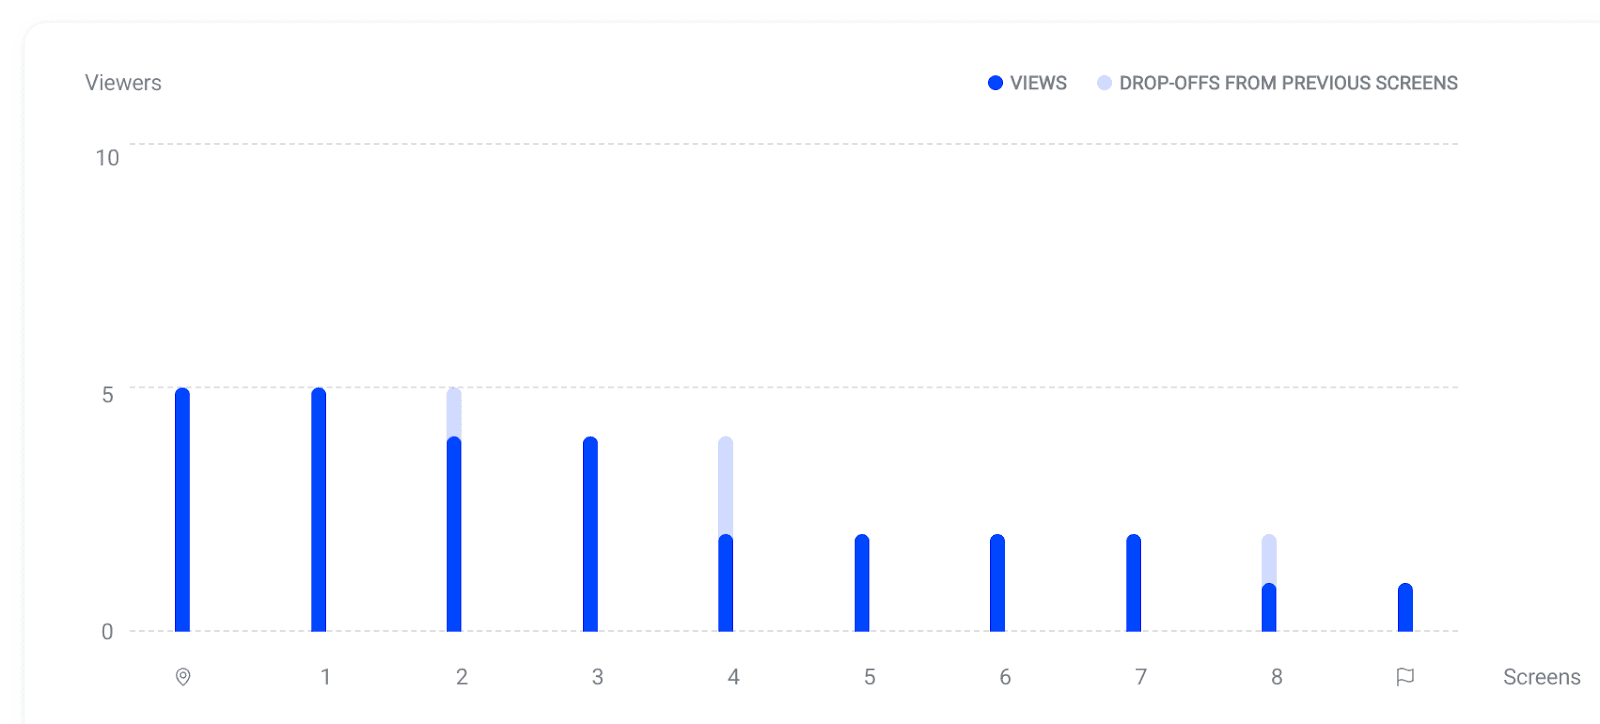Viewport: 1600px width, 724px height.
Task: Click the views bar for screen 1
Action: pos(319,510)
